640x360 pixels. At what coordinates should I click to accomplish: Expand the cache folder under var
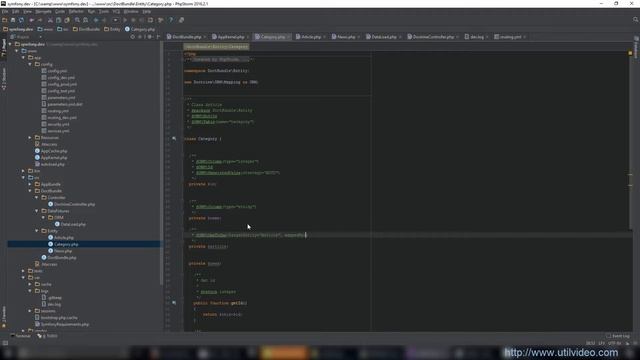click(30, 284)
